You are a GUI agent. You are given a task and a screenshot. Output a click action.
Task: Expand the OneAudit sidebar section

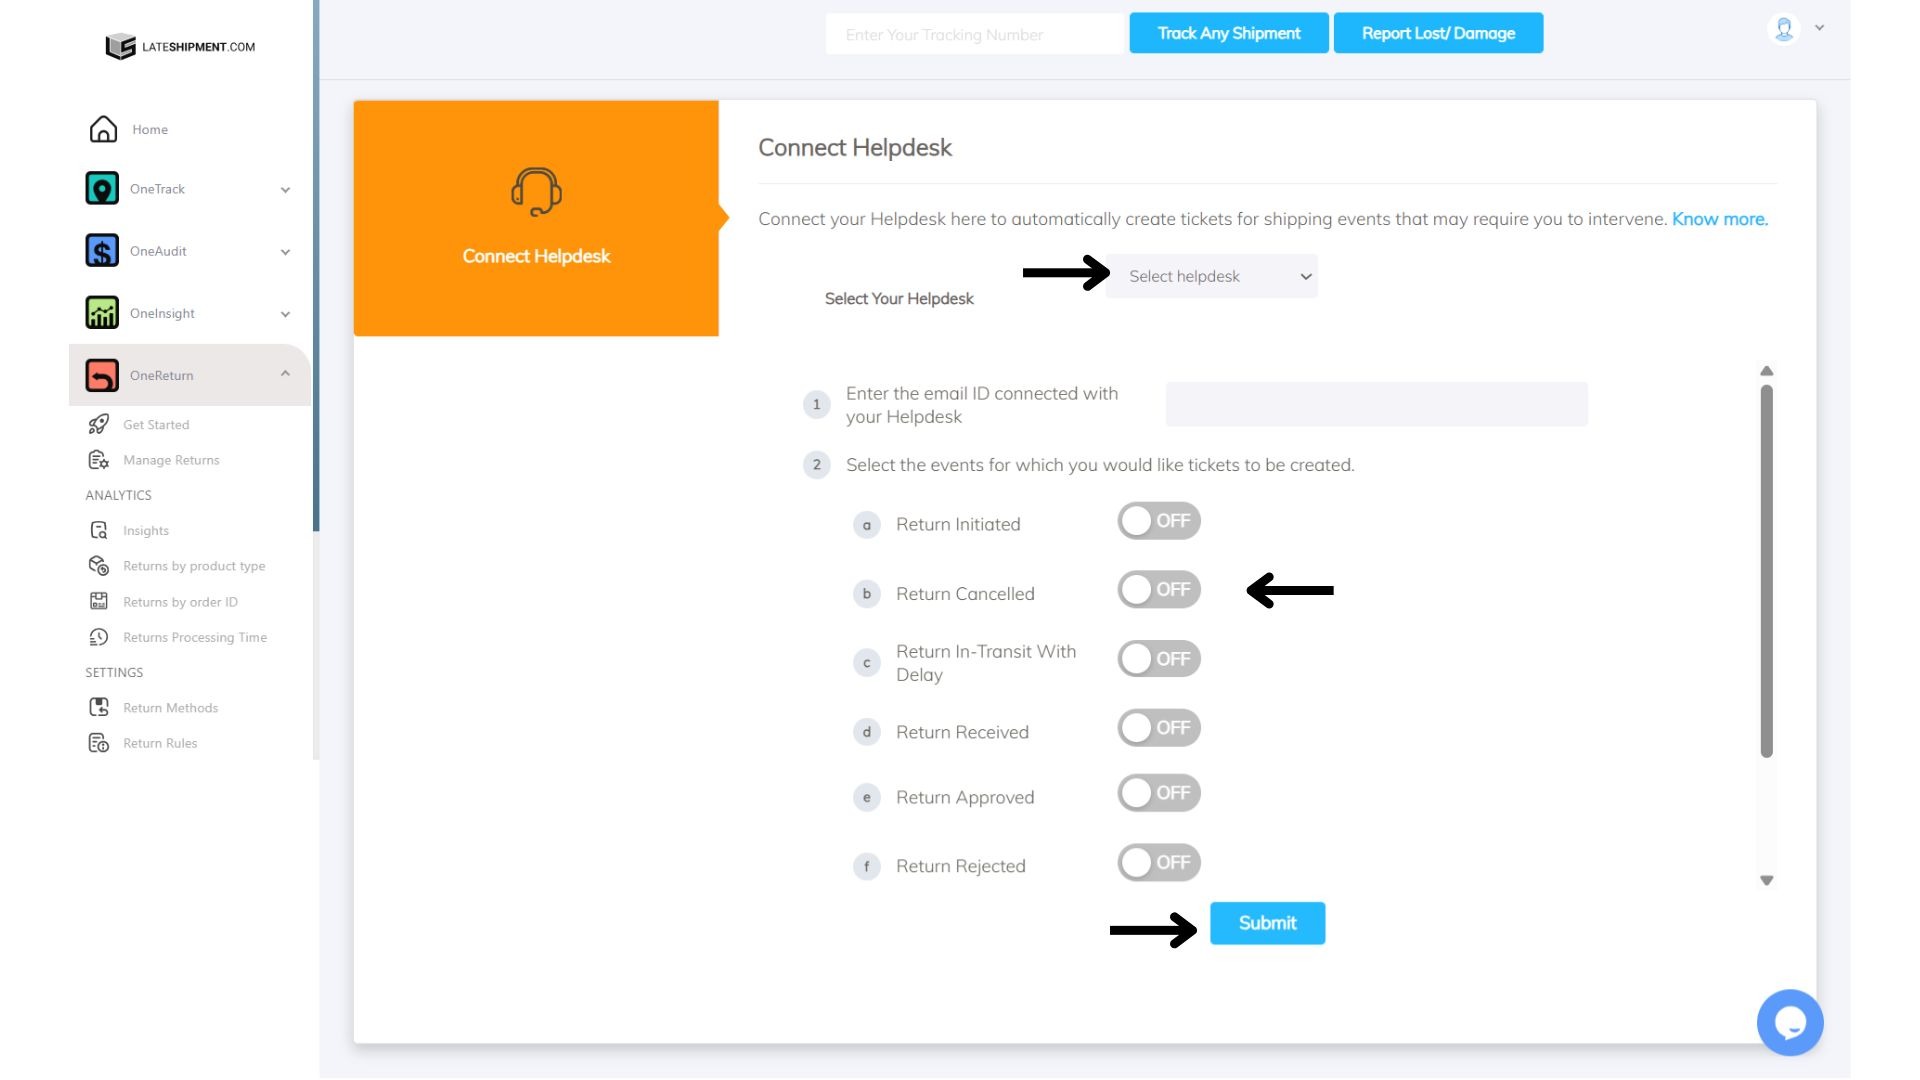click(x=285, y=252)
